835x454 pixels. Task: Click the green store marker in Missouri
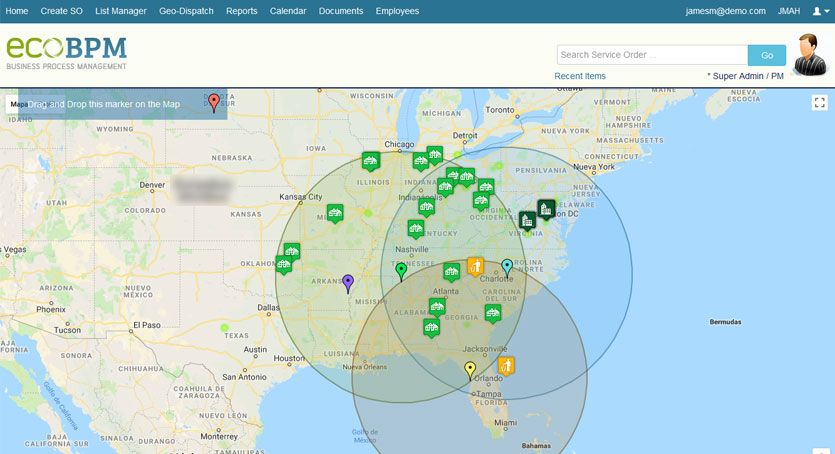point(335,214)
